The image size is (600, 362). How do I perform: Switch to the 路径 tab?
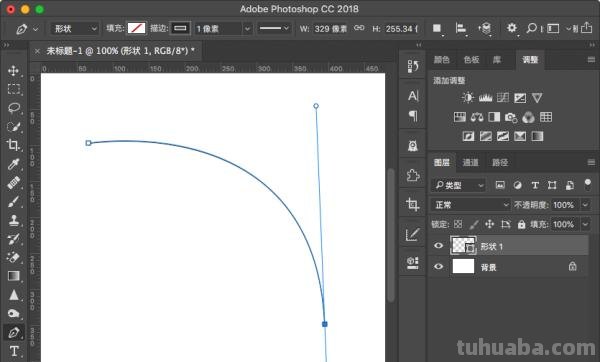(x=500, y=162)
